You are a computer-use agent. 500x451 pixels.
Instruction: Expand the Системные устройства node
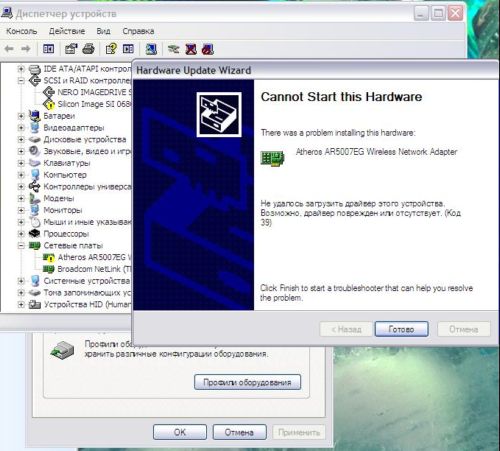click(21, 281)
